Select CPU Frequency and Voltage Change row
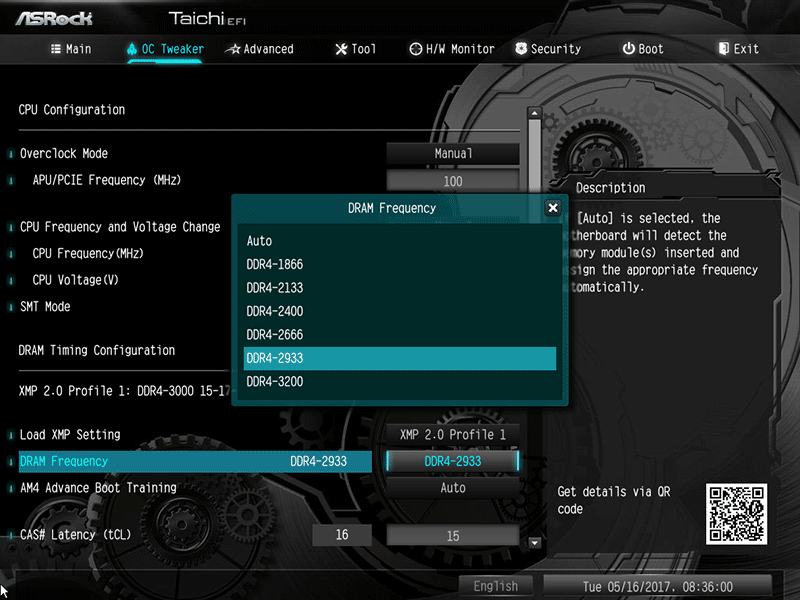This screenshot has height=600, width=800. click(x=120, y=227)
